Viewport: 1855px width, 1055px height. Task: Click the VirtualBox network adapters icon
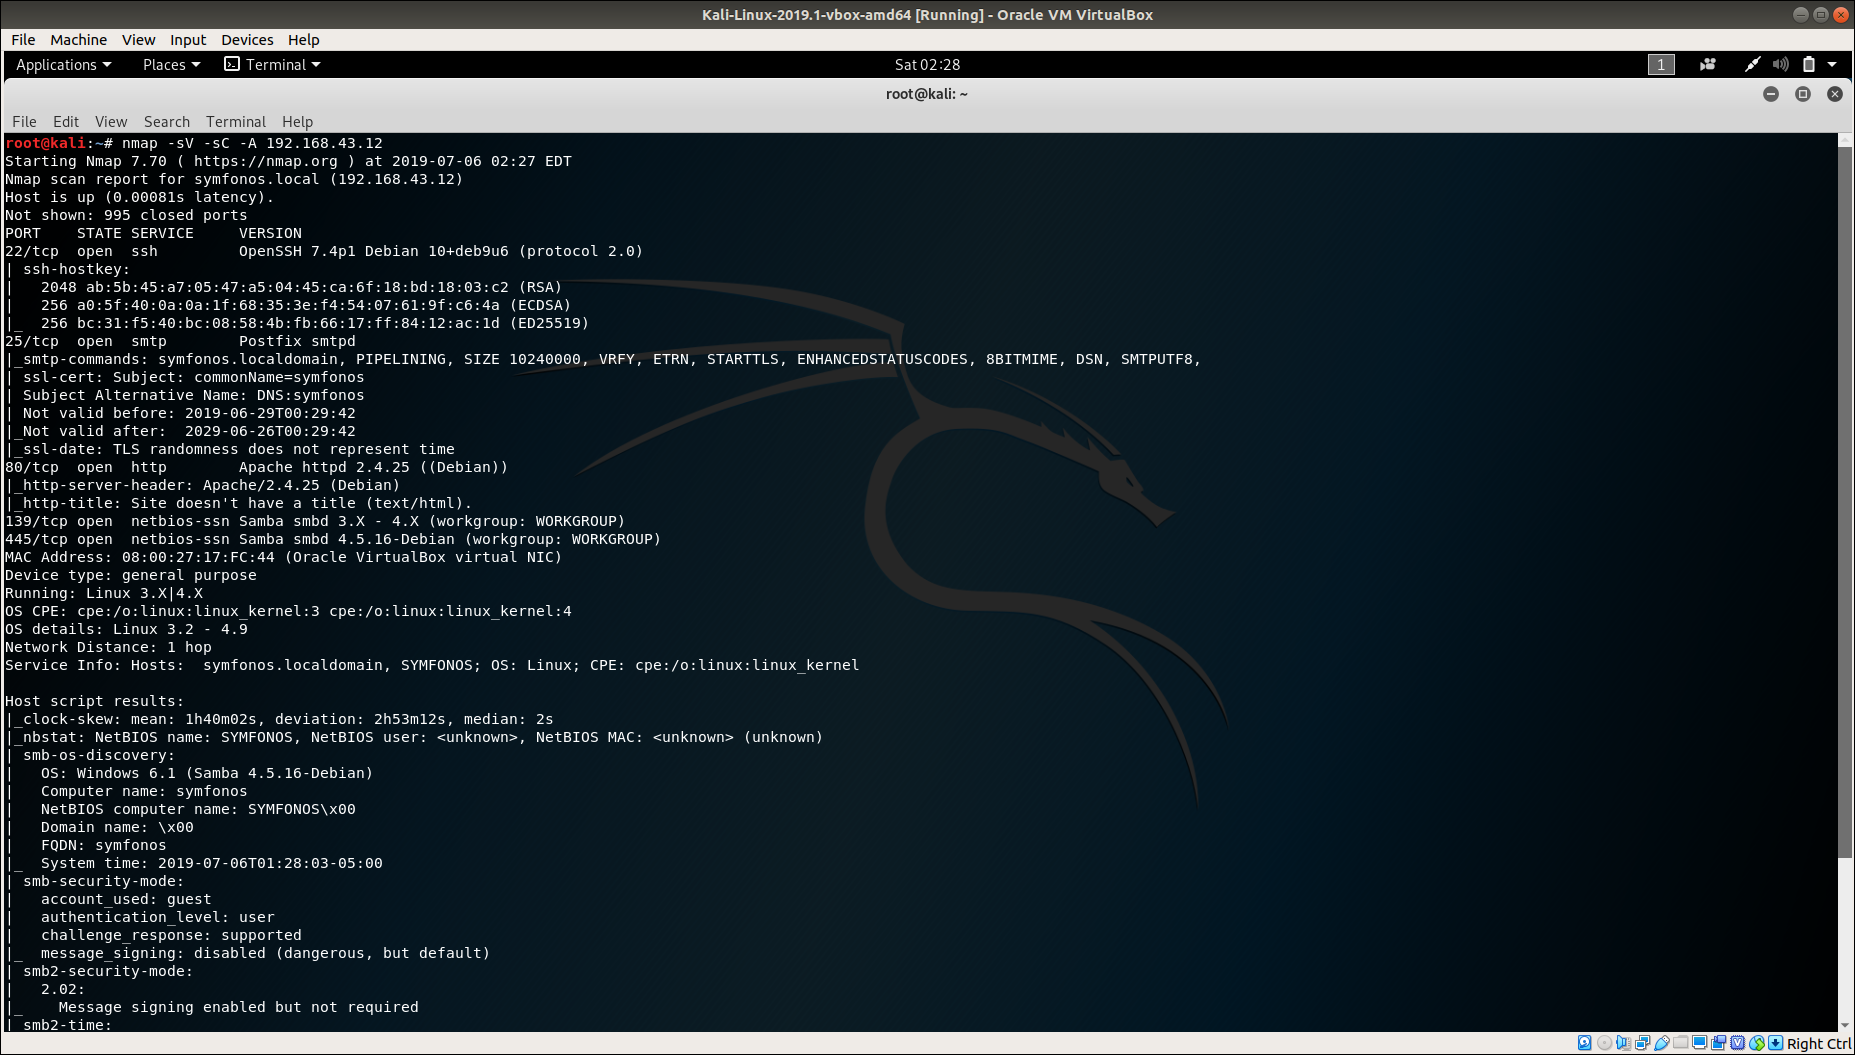[x=1642, y=1043]
